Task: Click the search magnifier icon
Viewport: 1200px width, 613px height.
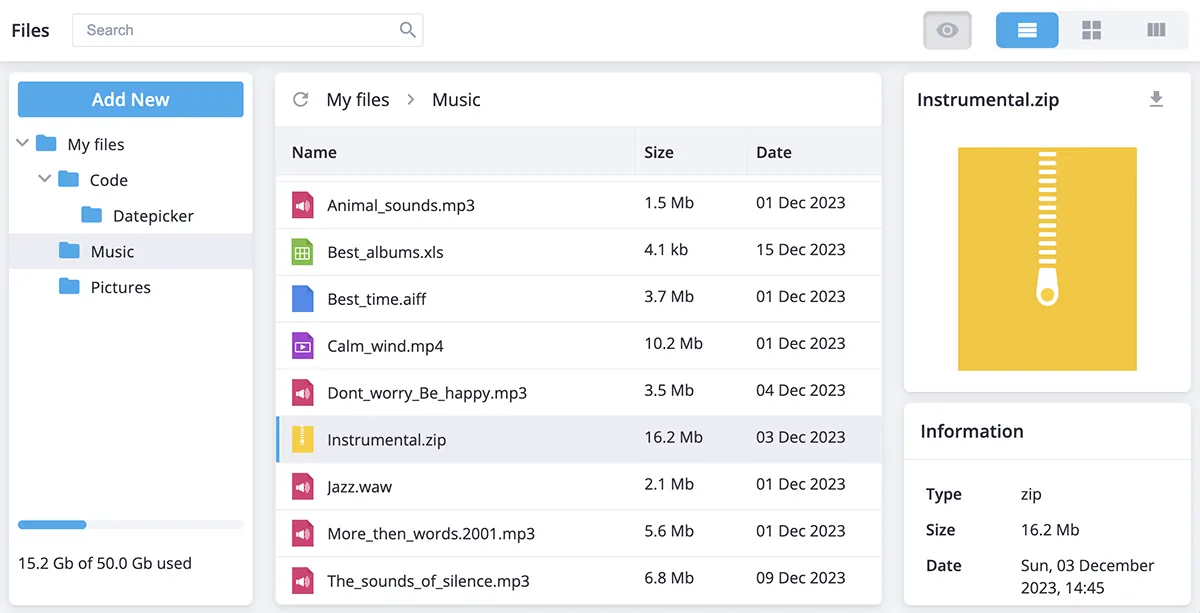Action: tap(407, 30)
